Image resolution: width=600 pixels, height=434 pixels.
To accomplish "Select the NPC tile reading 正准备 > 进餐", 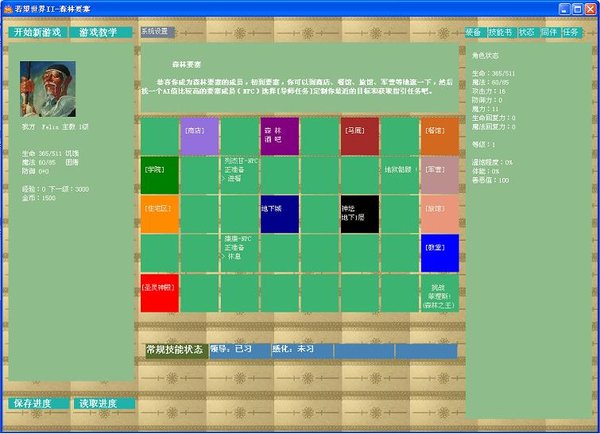I will [240, 175].
